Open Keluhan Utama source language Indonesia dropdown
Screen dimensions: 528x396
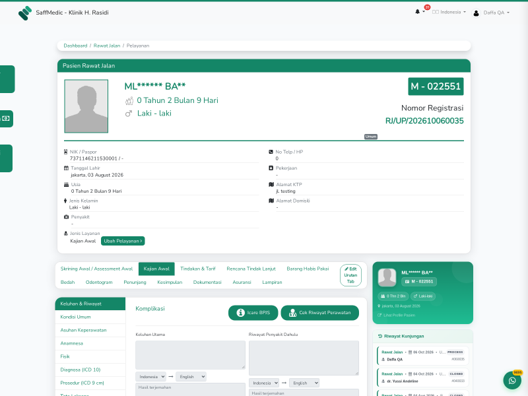151,377
